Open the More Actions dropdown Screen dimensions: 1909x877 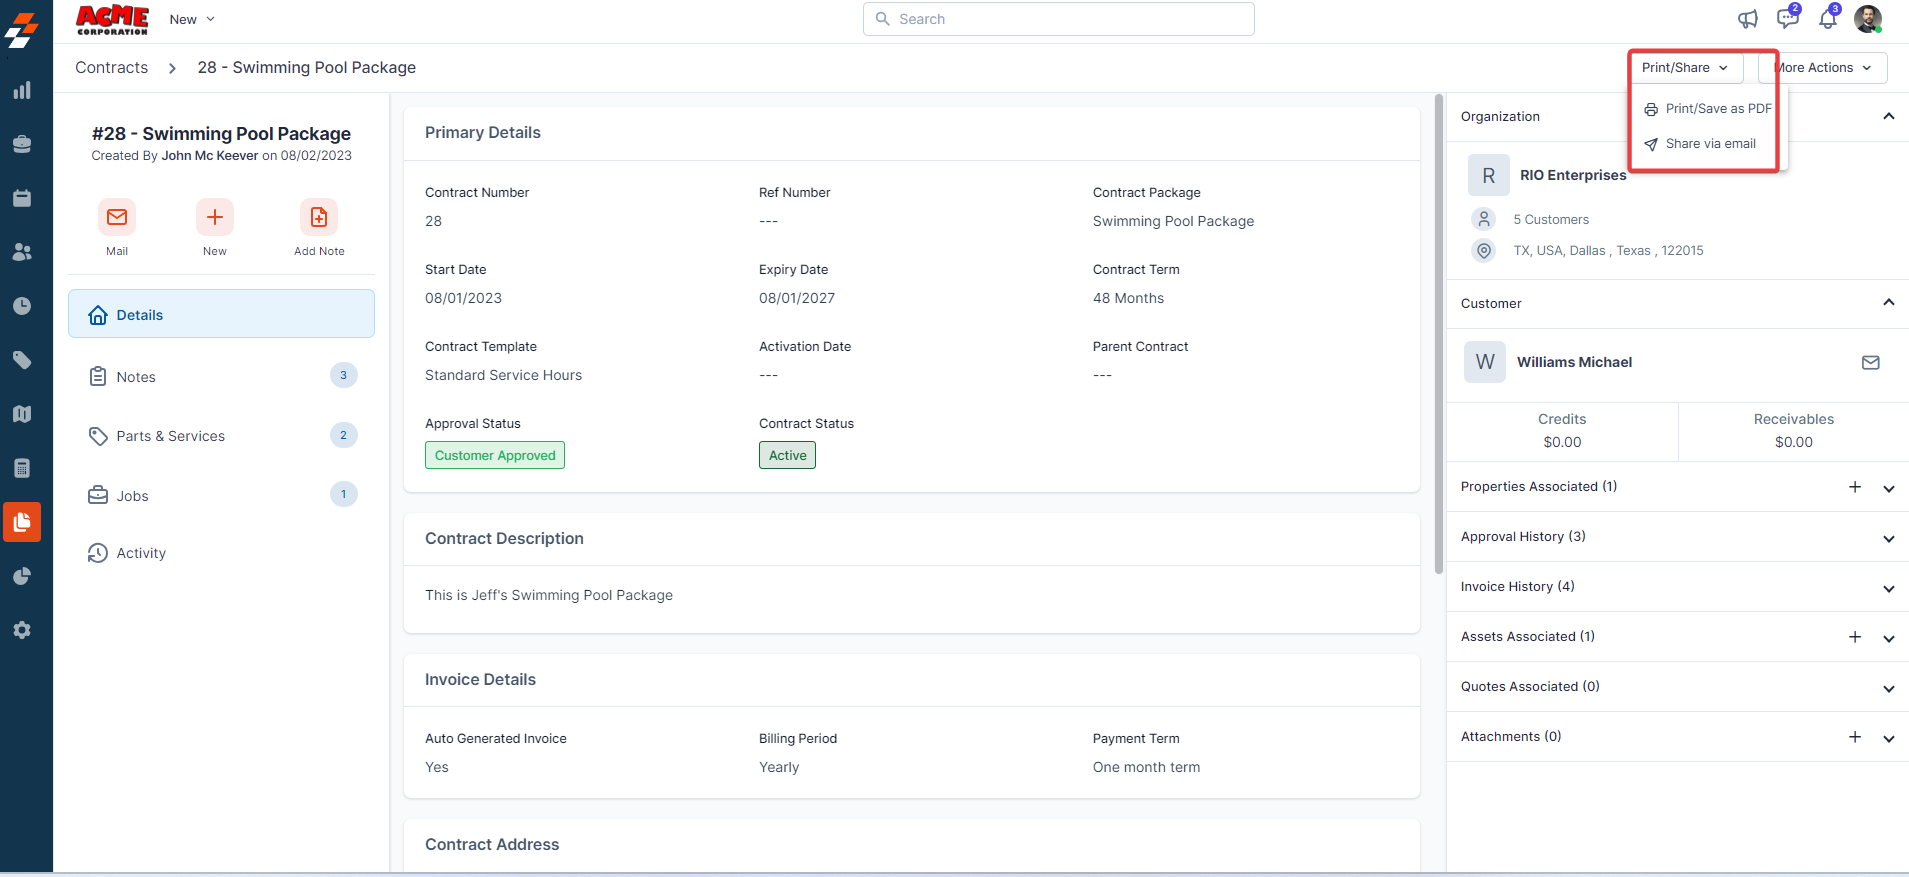point(1823,68)
